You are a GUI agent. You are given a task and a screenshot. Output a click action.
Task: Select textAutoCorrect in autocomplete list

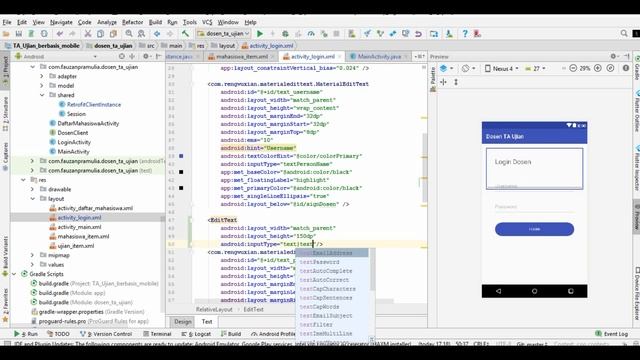coord(324,280)
